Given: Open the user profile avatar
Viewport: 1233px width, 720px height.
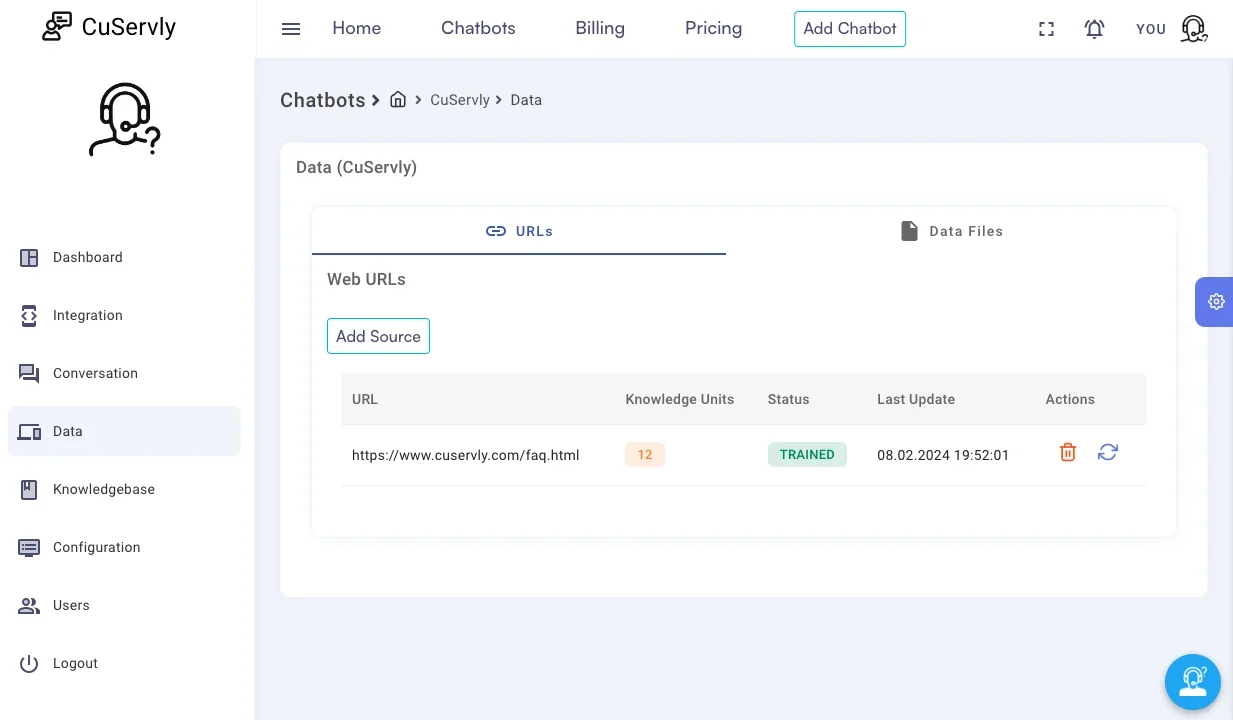Looking at the screenshot, I should 1193,29.
